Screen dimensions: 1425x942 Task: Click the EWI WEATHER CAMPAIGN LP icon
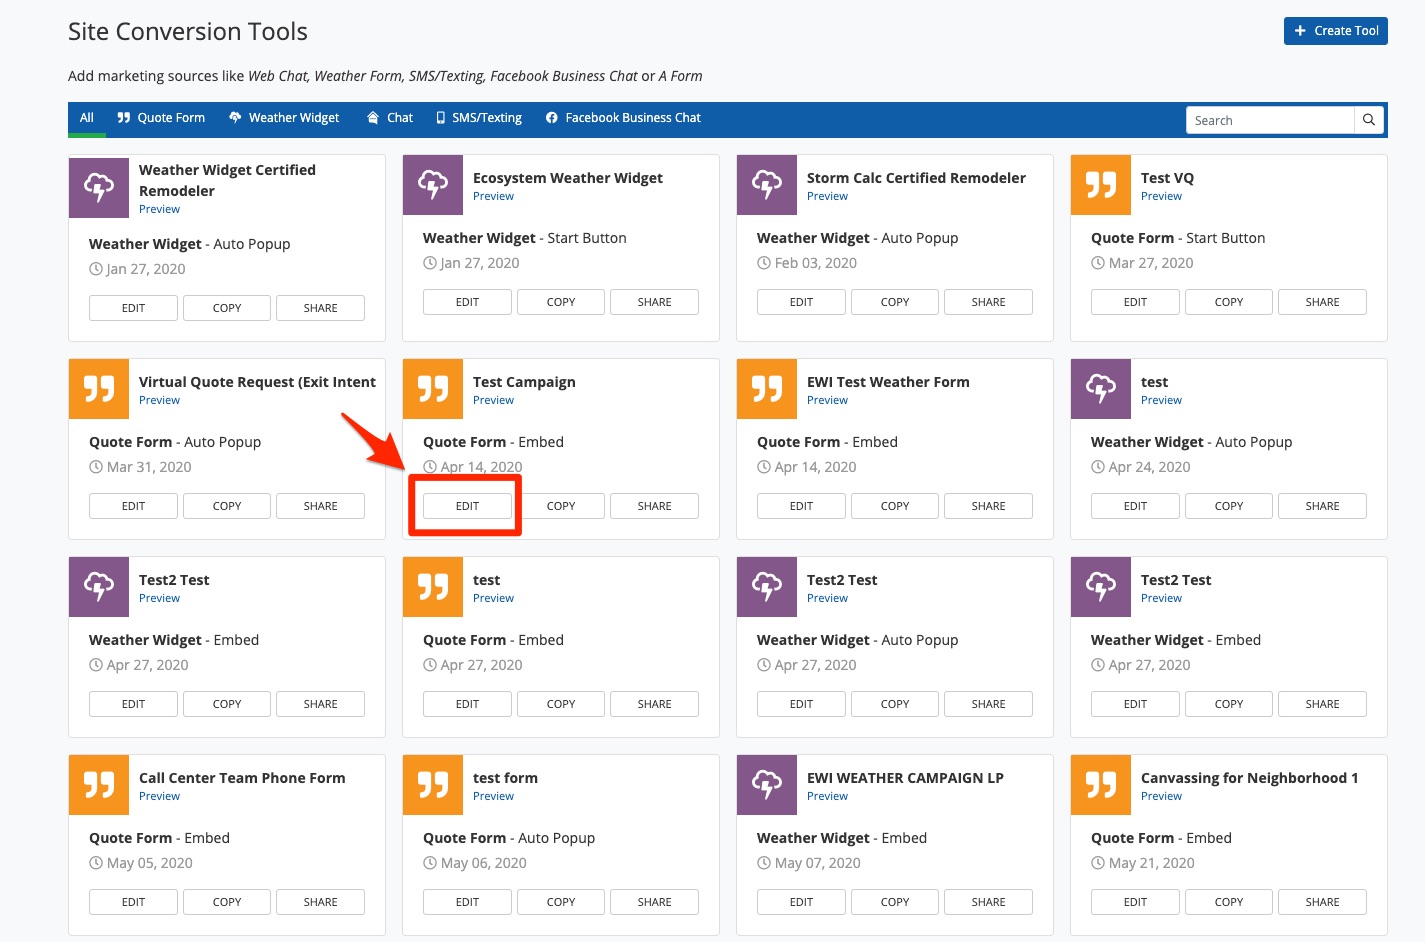tap(767, 785)
